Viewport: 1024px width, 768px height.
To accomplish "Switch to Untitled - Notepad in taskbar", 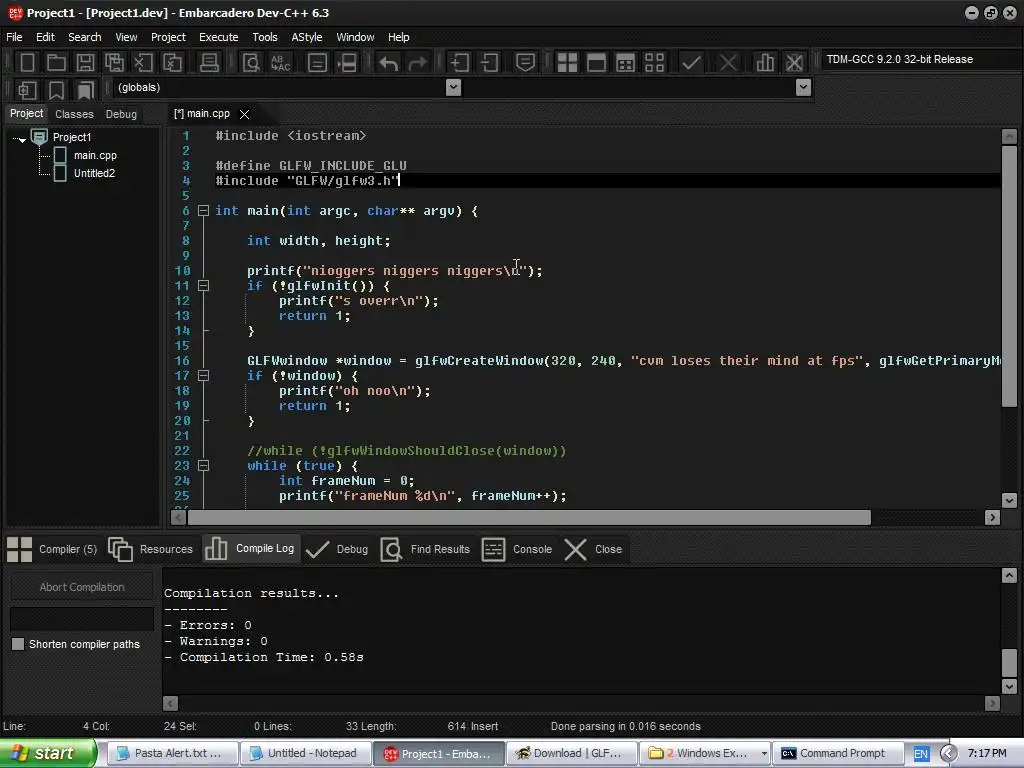I will tap(306, 754).
